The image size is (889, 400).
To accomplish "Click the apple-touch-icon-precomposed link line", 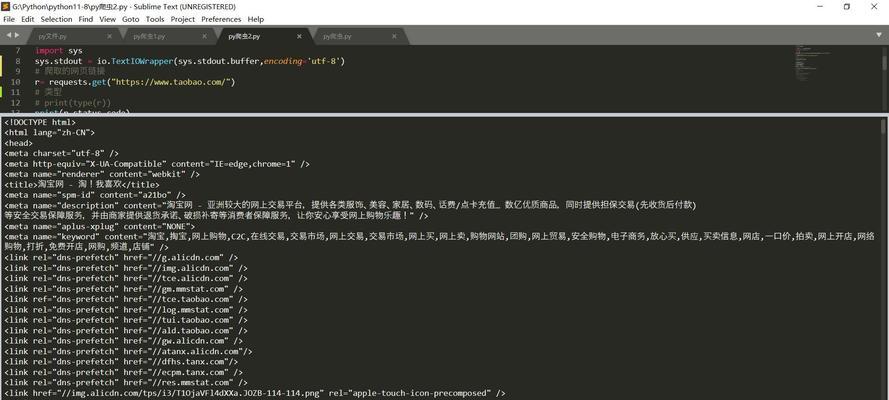I will pyautogui.click(x=254, y=393).
